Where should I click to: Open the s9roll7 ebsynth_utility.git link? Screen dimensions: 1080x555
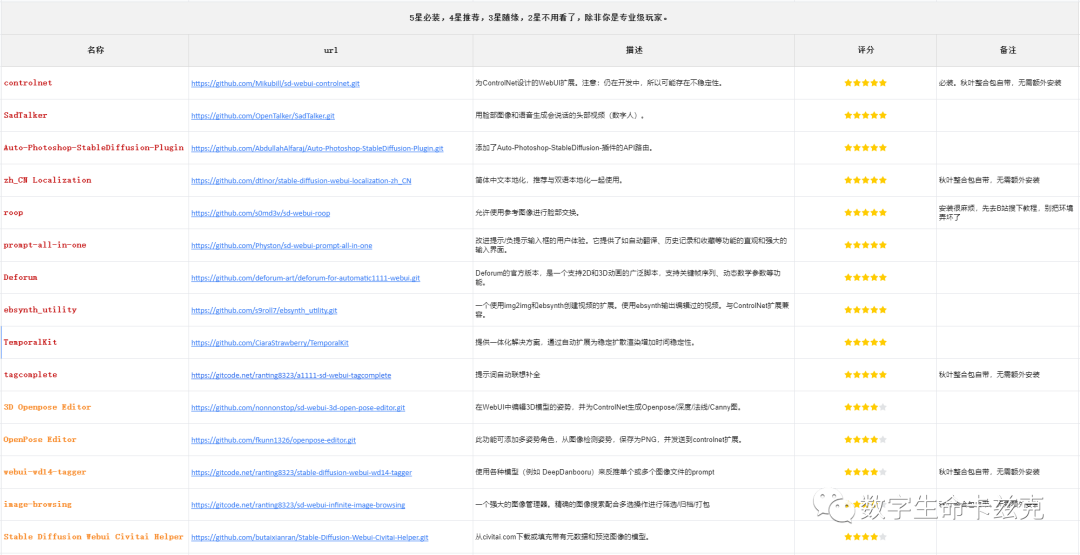pyautogui.click(x=264, y=311)
